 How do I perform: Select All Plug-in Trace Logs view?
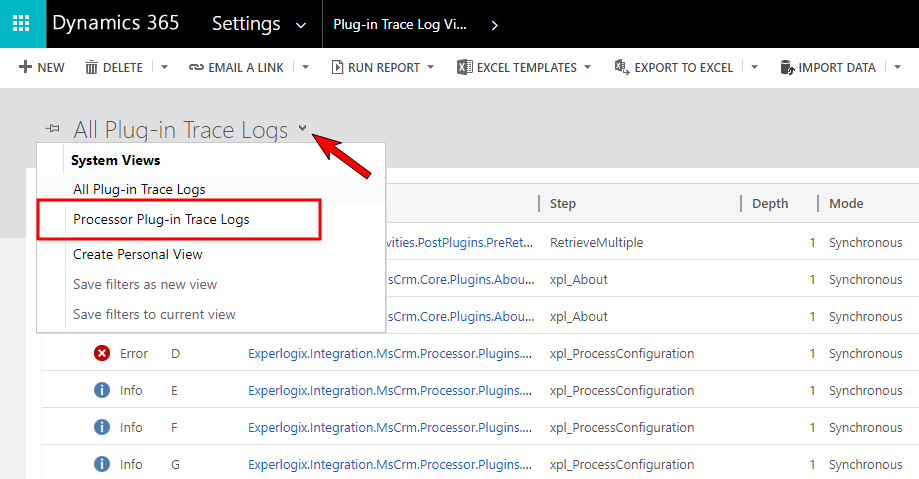point(139,189)
